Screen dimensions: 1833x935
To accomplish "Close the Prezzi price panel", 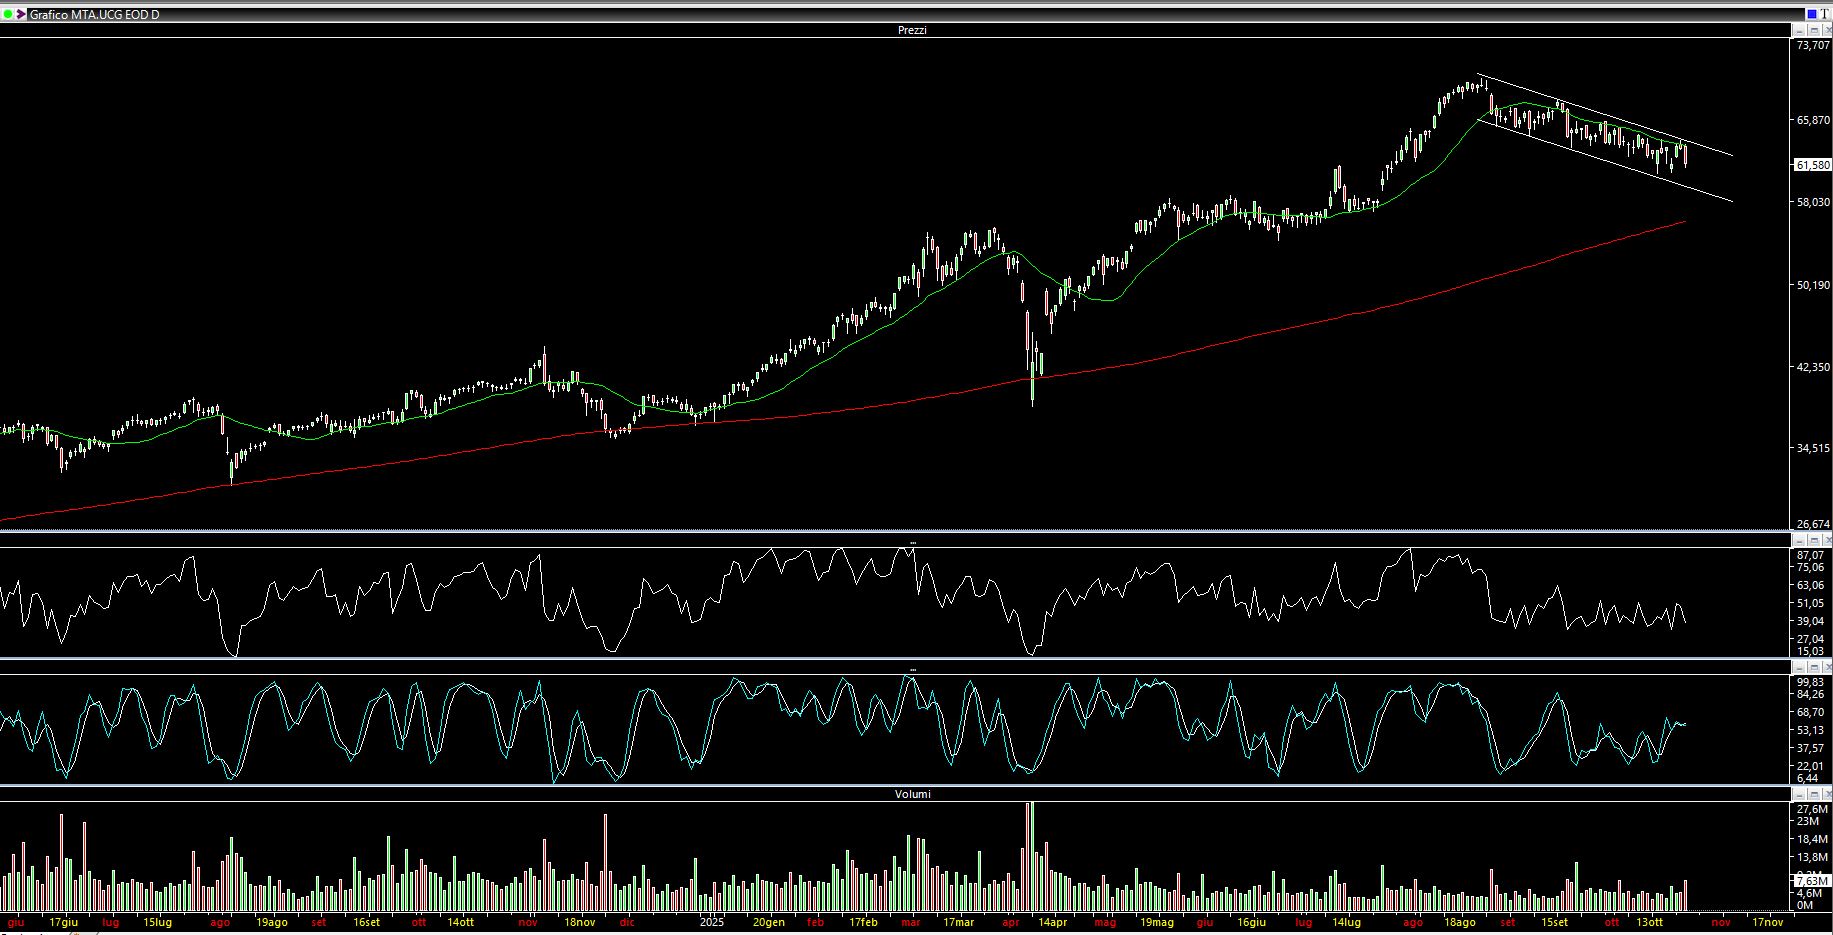I will 1826,30.
